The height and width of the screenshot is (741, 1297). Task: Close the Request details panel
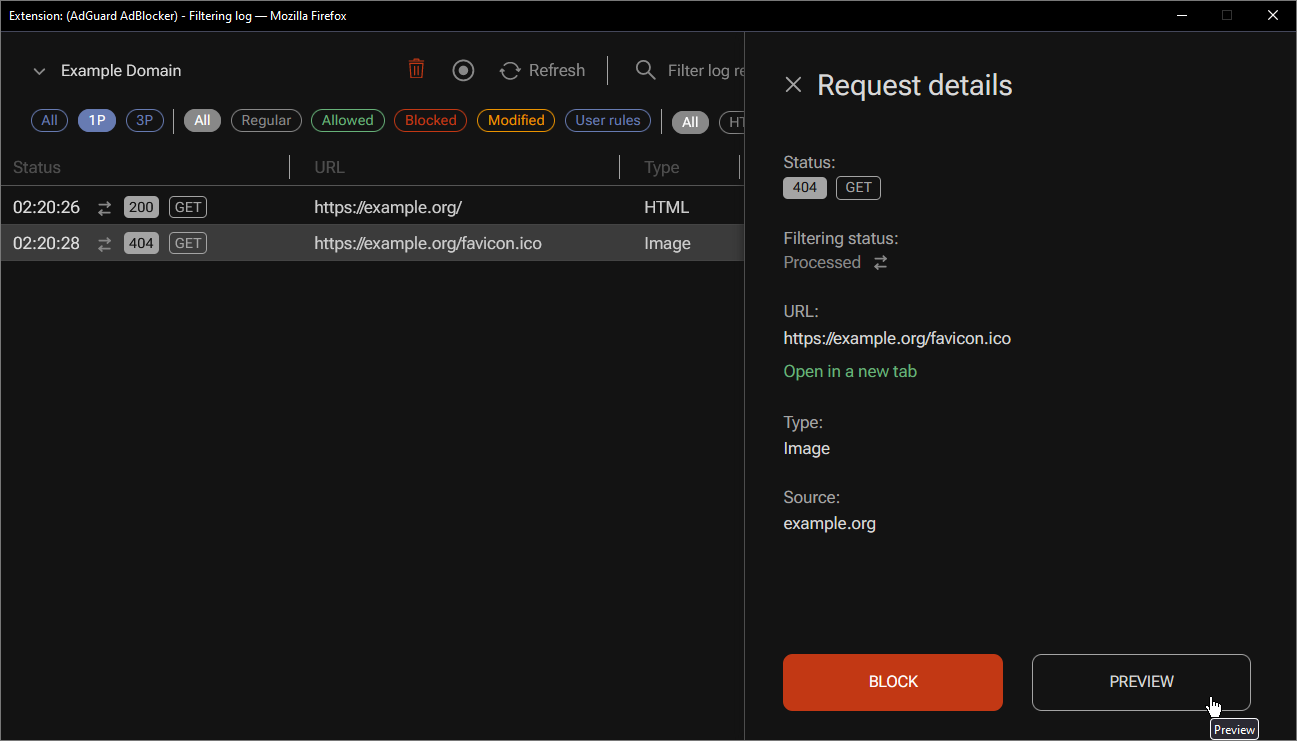[x=793, y=85]
